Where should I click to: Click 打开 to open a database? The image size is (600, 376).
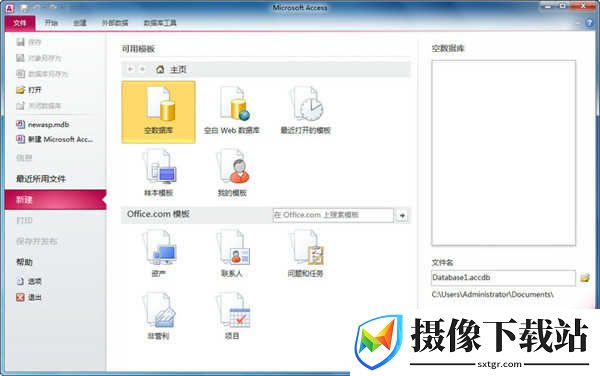[x=29, y=90]
